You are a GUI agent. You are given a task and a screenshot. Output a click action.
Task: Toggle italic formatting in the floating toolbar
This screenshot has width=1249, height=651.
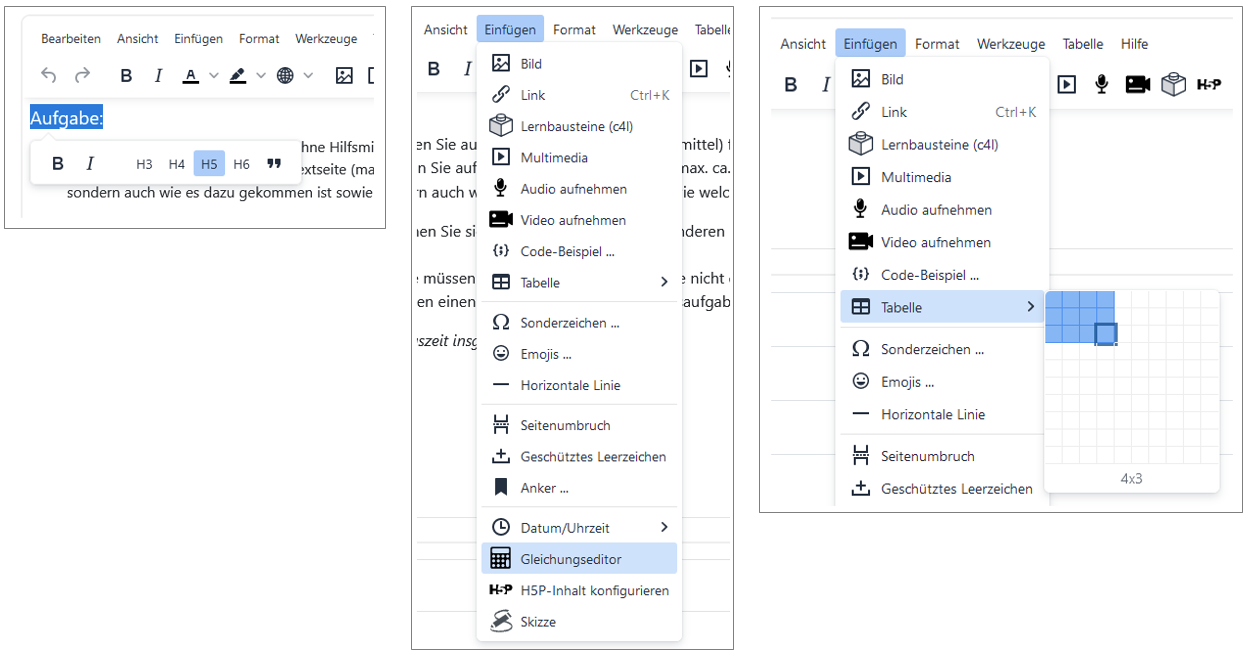coord(89,163)
